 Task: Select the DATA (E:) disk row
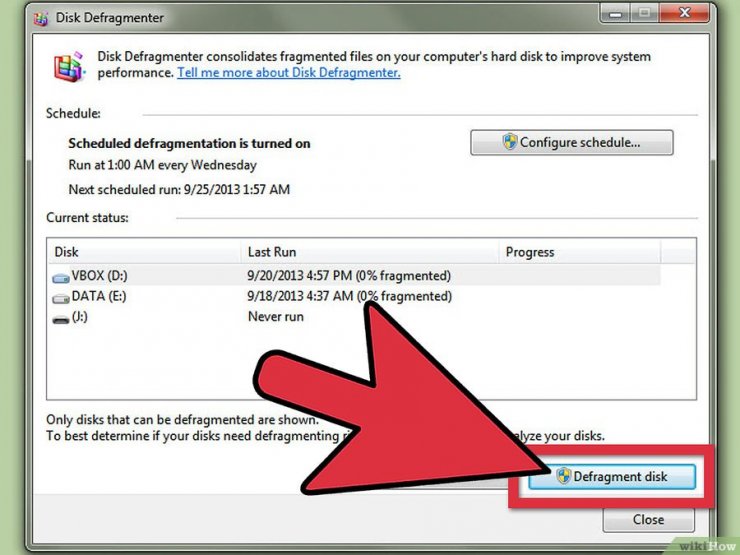tap(354, 296)
